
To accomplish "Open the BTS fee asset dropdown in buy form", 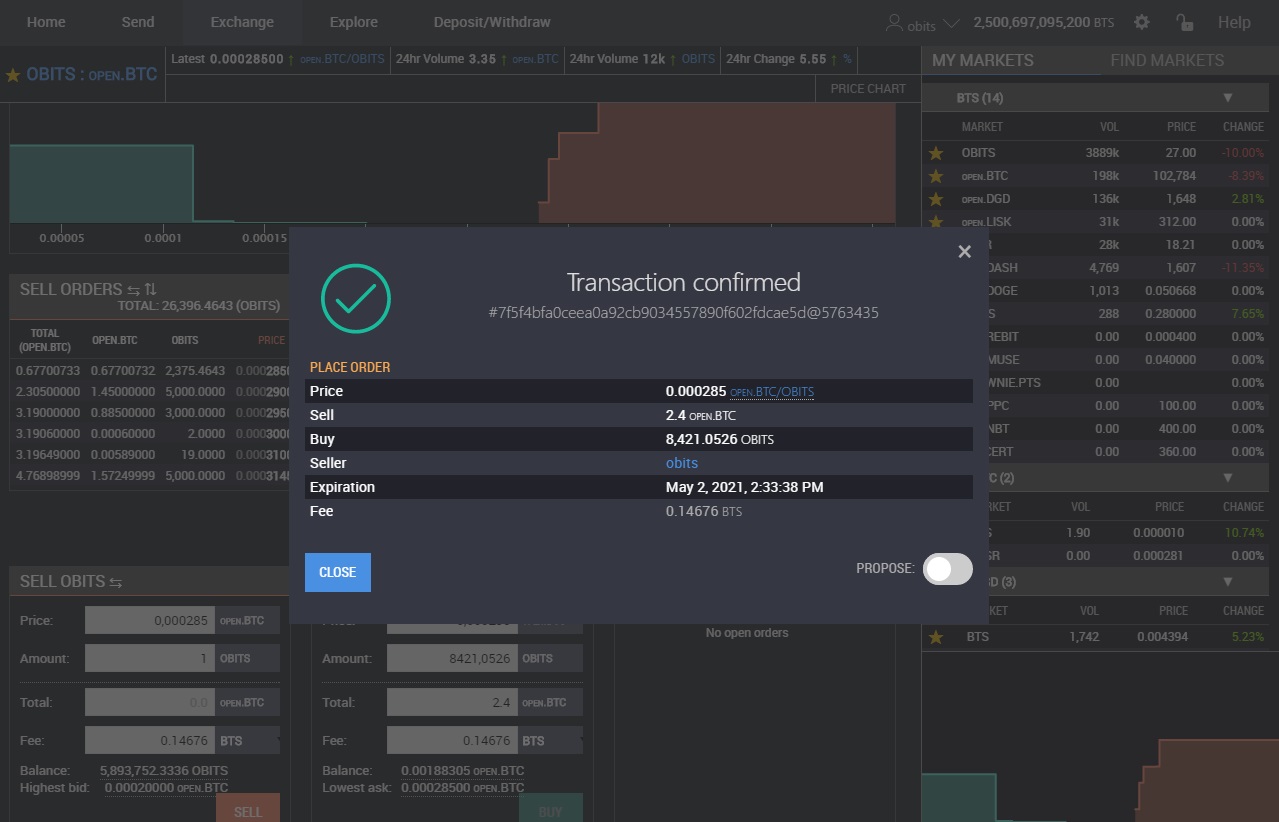I will pyautogui.click(x=549, y=741).
